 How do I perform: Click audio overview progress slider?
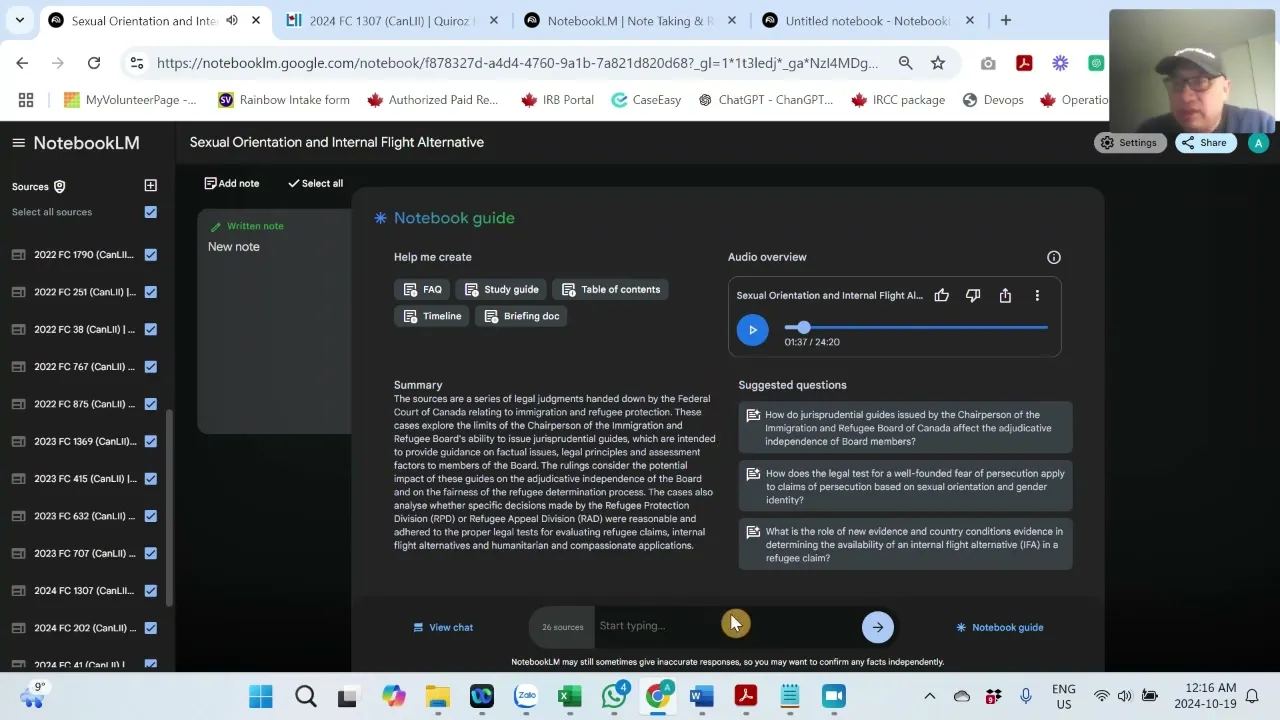pos(916,327)
